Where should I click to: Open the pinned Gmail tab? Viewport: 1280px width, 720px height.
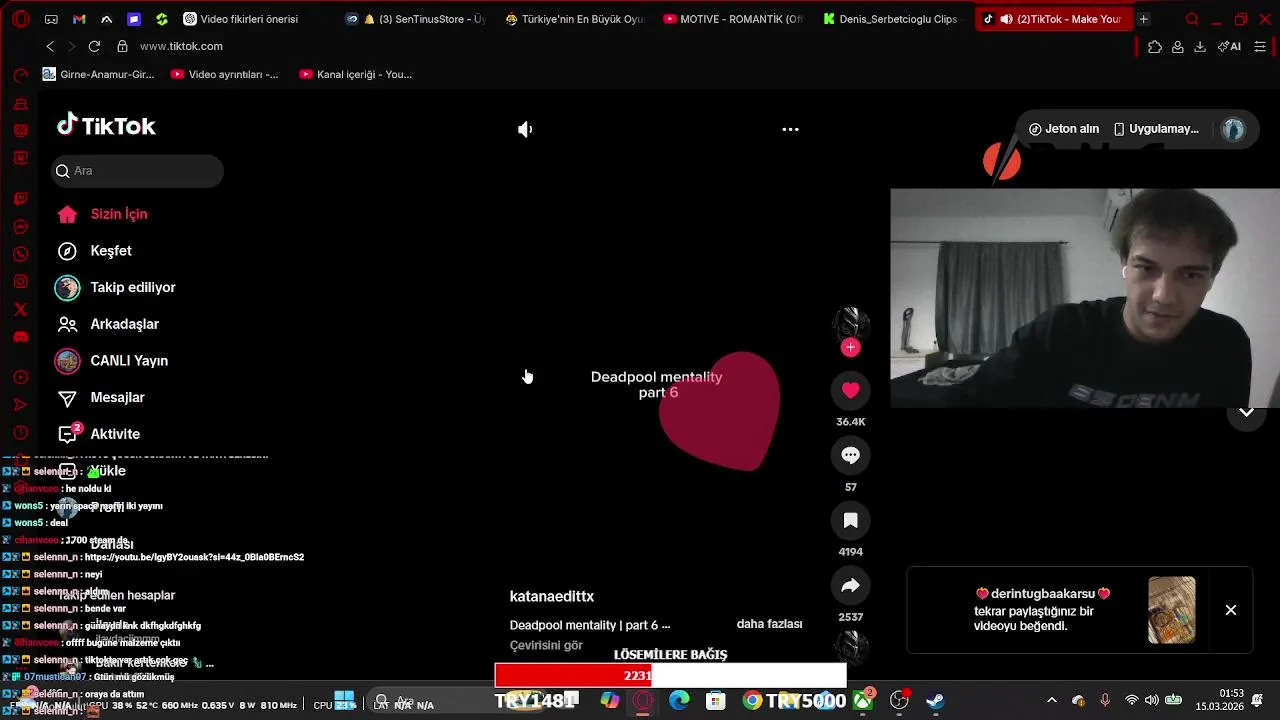(x=79, y=19)
